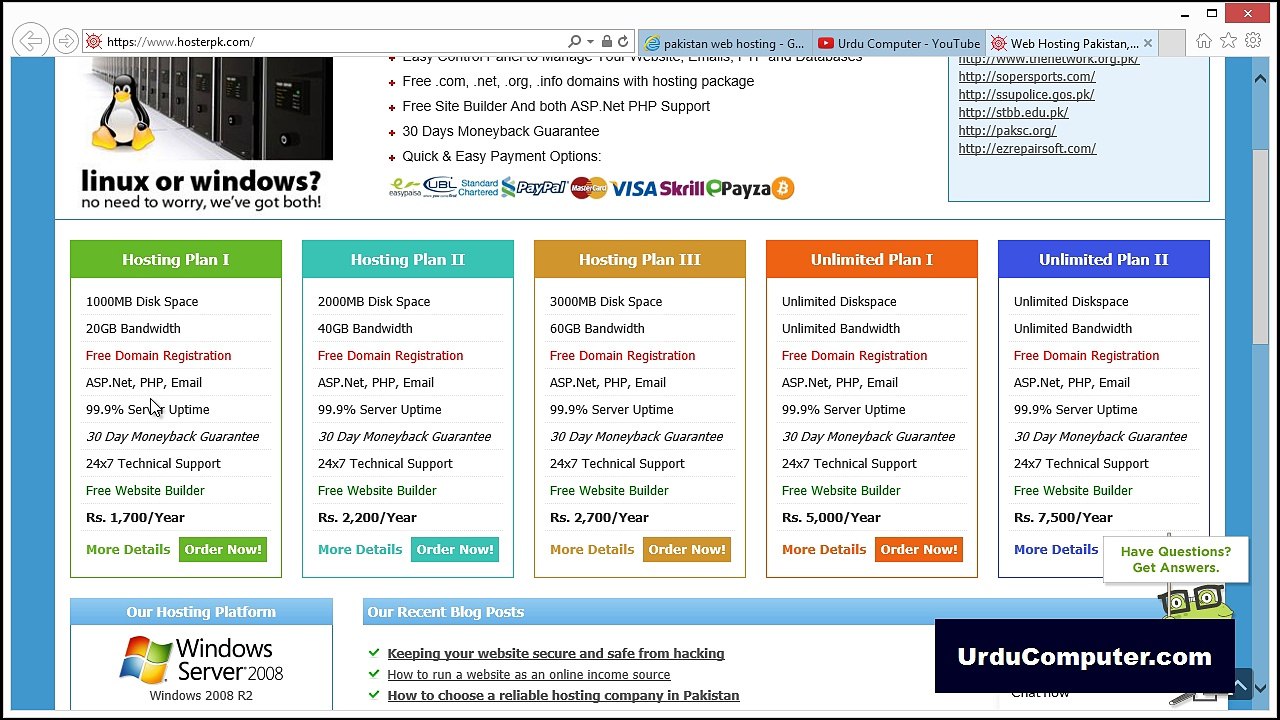The width and height of the screenshot is (1280, 720).
Task: Click Free Domain Registration in Hosting Plan II
Action: point(390,355)
